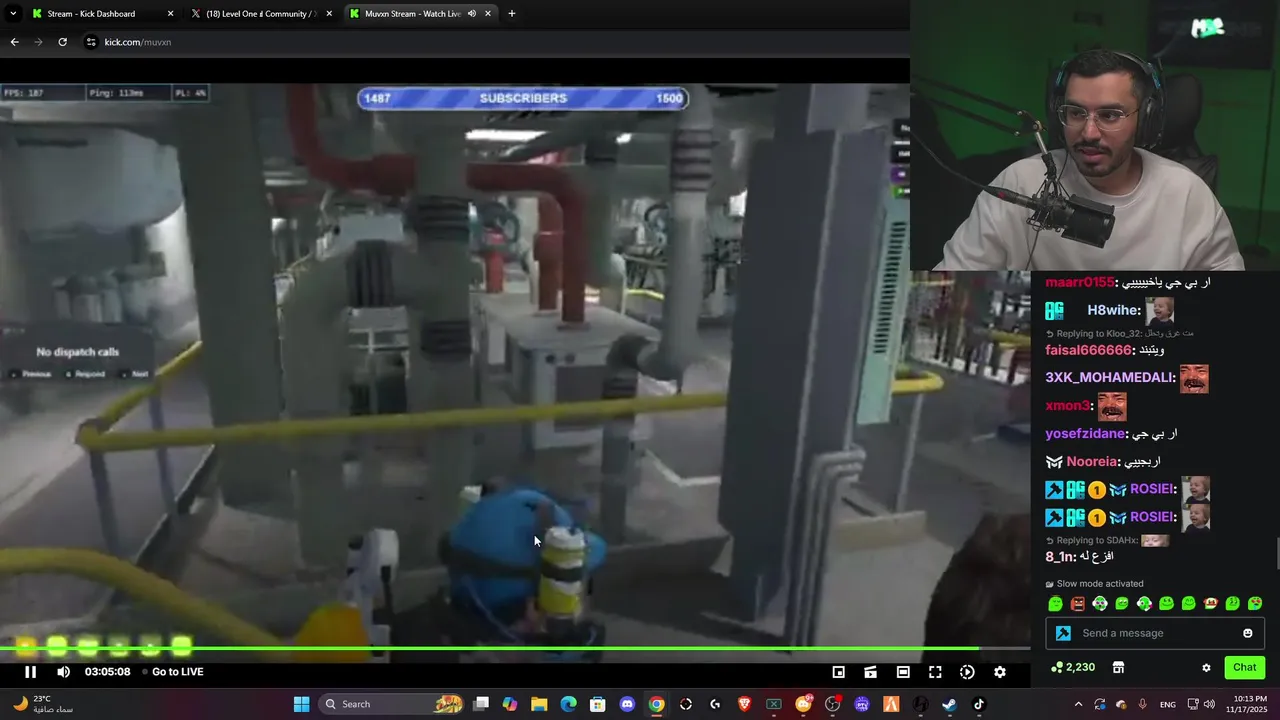Go back in browser history
The width and height of the screenshot is (1280, 720).
click(x=14, y=42)
